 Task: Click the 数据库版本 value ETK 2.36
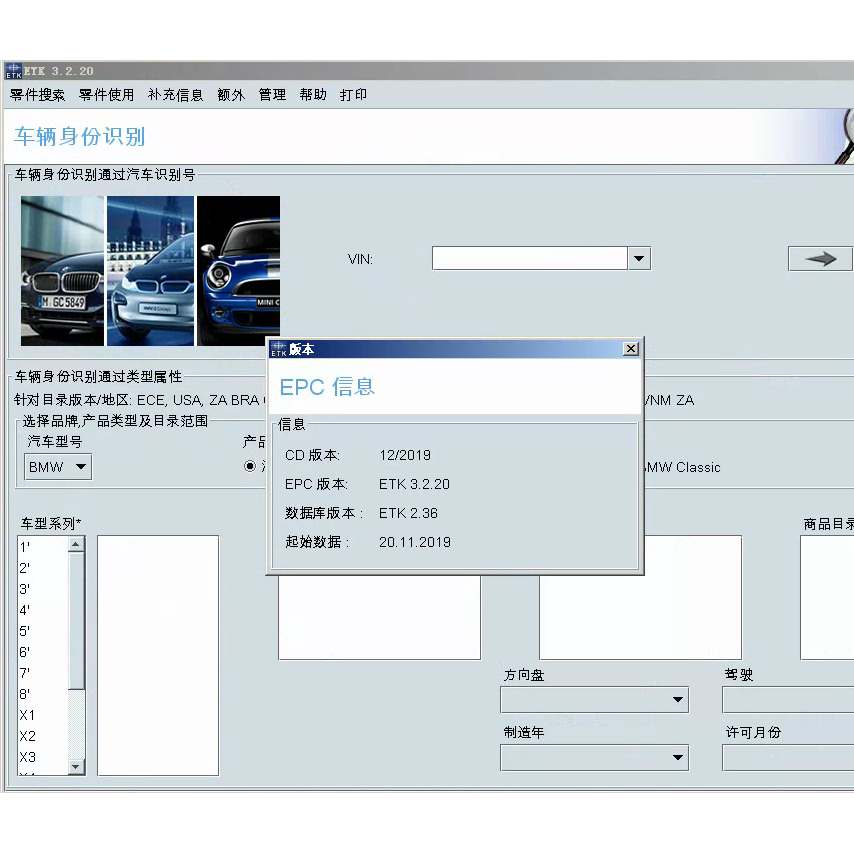(x=408, y=513)
